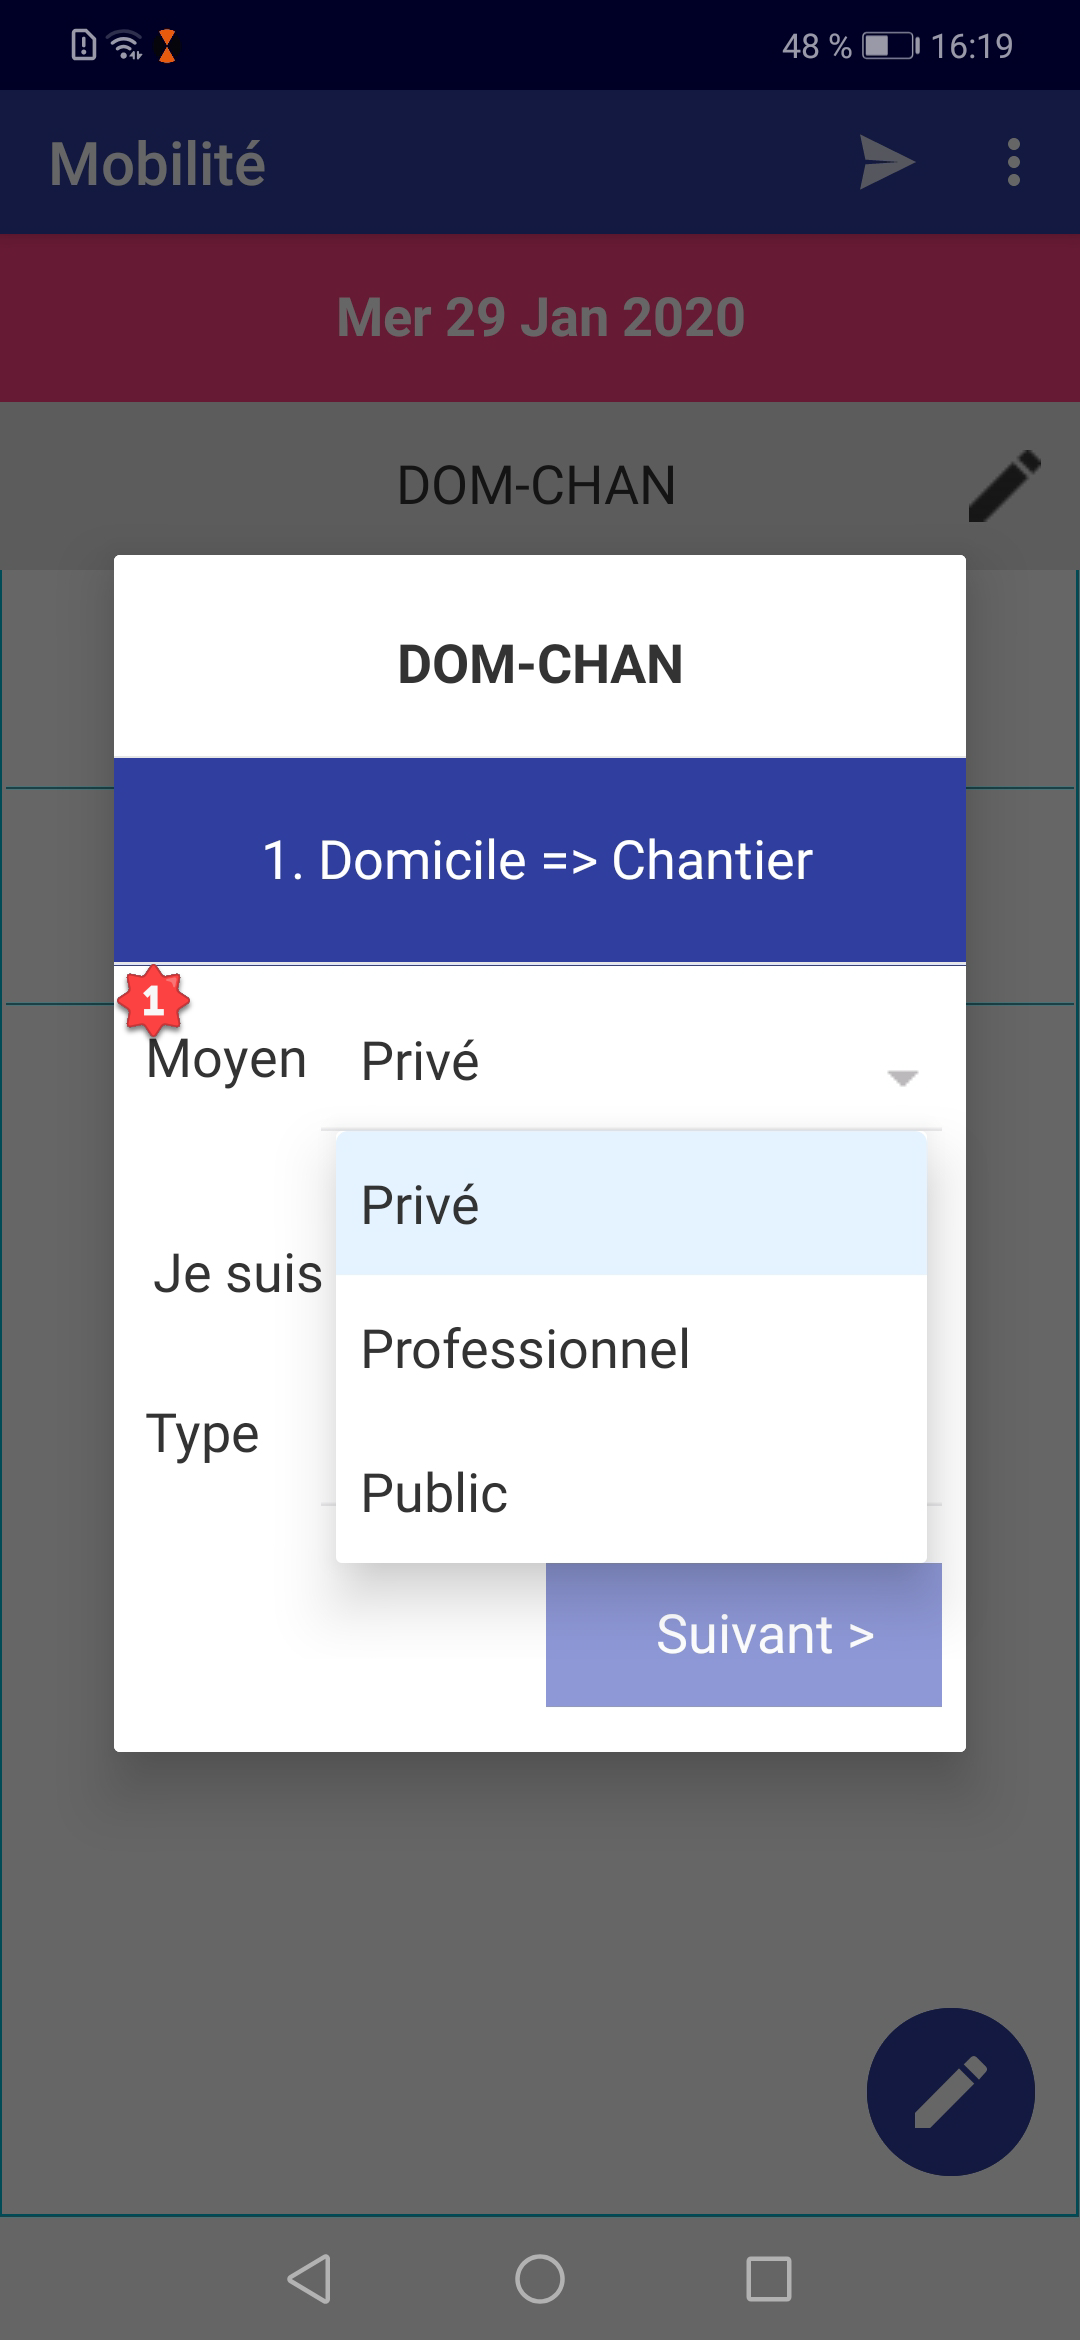Tap the DOM-CHAN dialog title
The image size is (1080, 2340).
(x=540, y=664)
